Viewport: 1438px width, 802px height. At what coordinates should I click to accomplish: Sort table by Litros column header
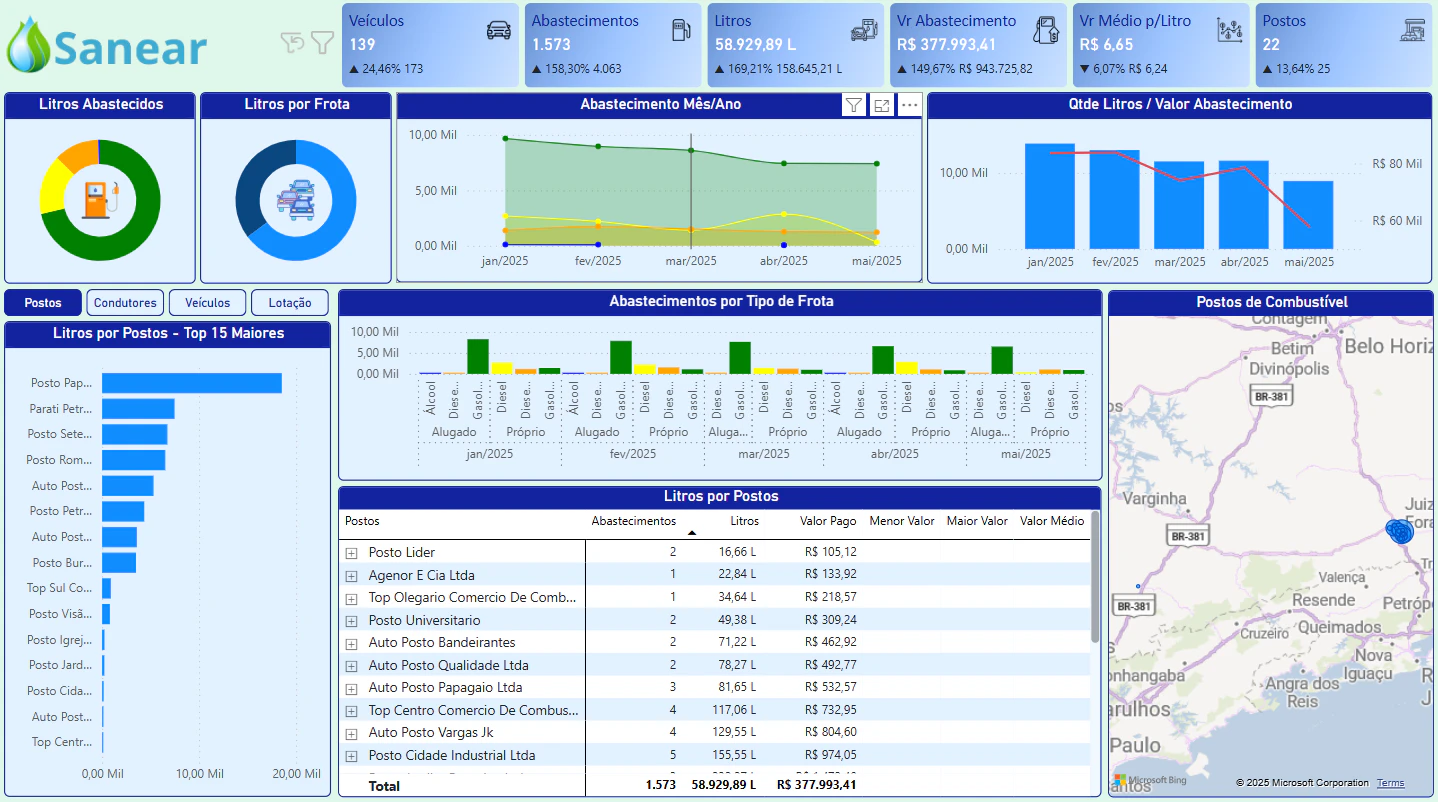point(744,521)
